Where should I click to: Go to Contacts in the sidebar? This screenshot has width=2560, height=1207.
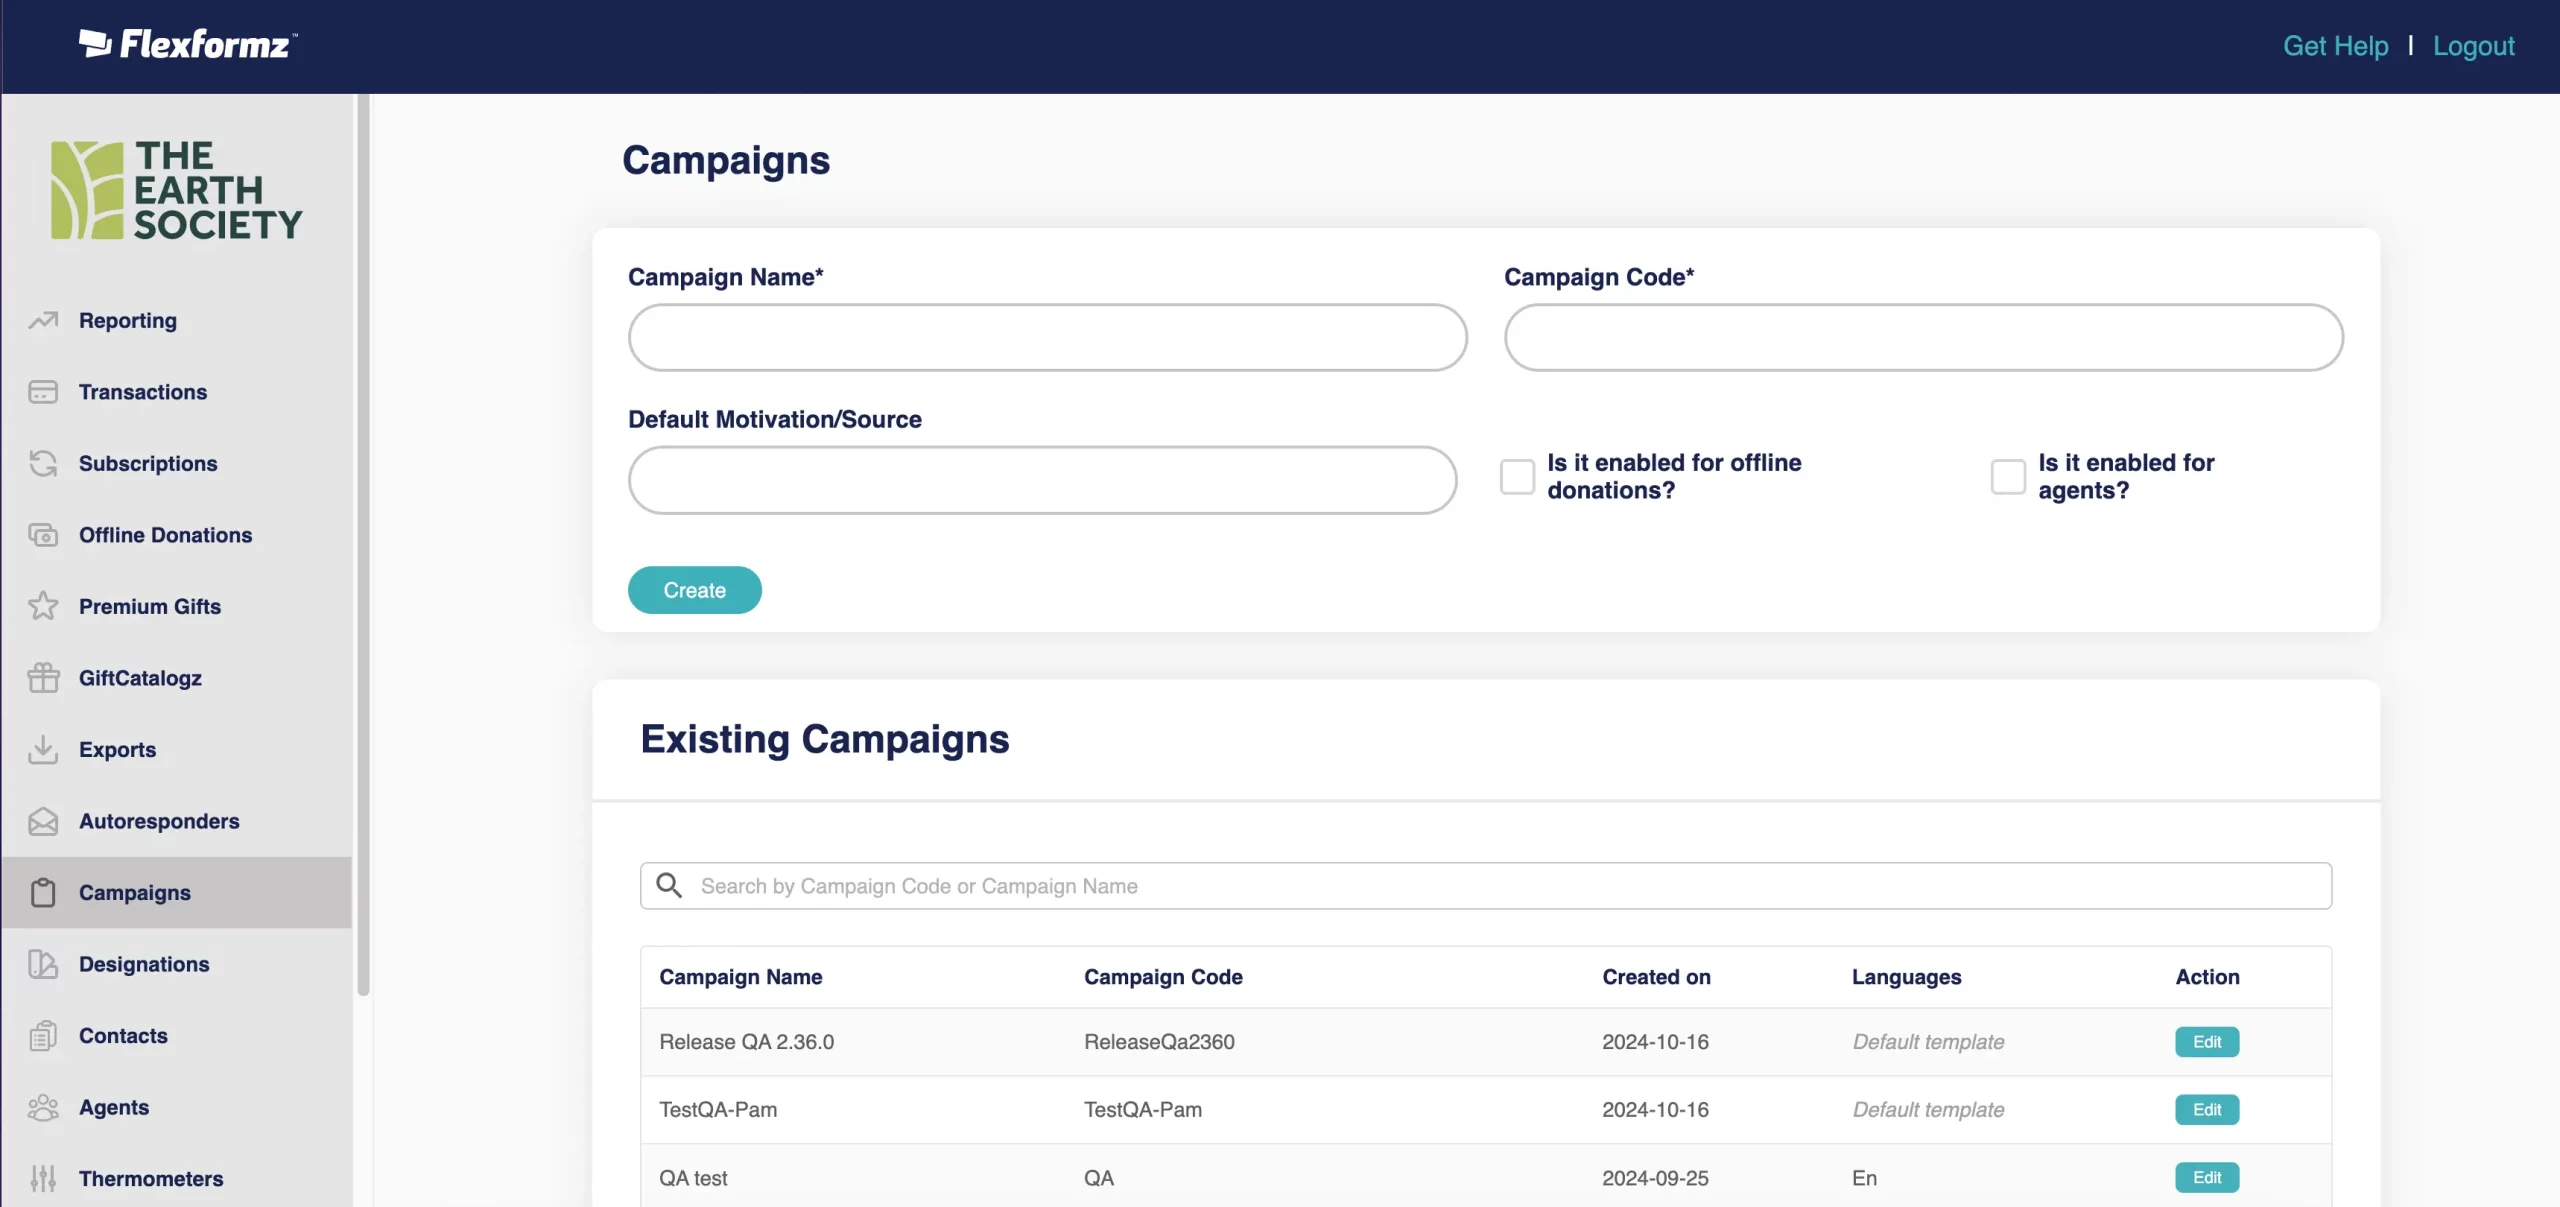point(123,1036)
